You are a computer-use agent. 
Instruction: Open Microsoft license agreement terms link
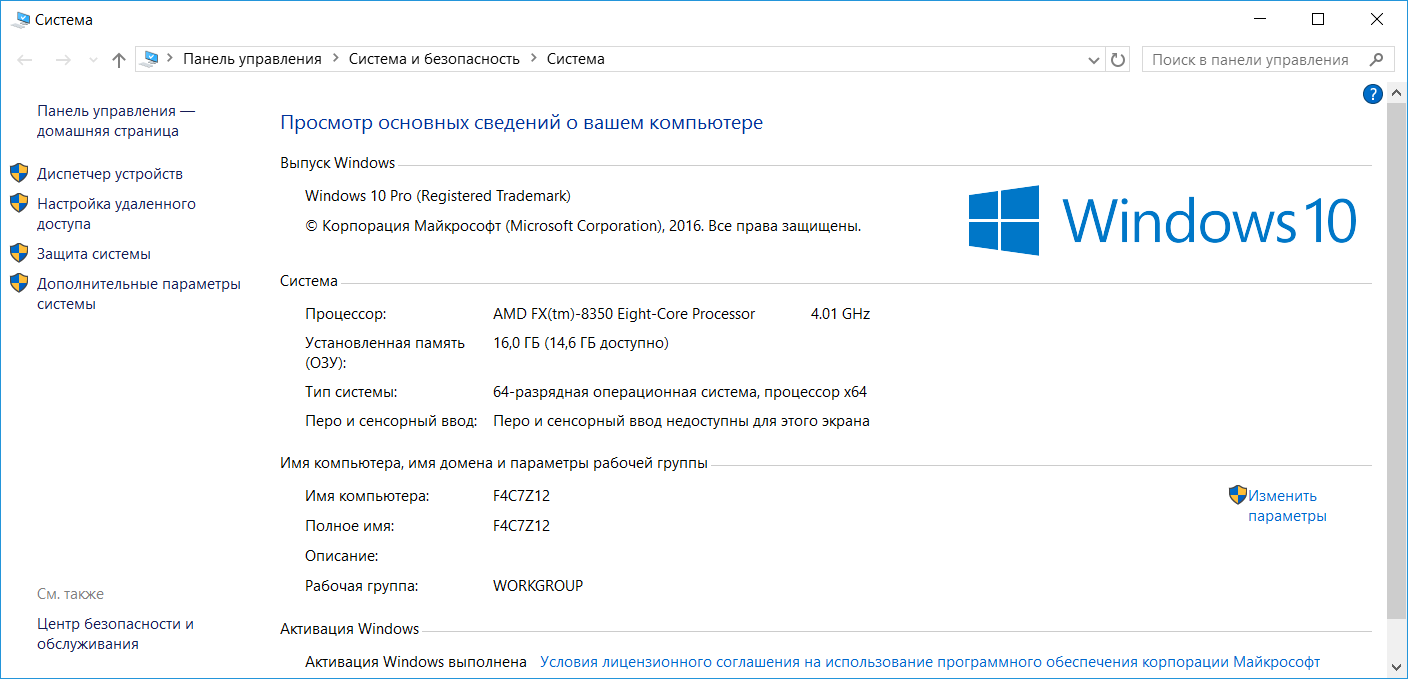pos(930,662)
